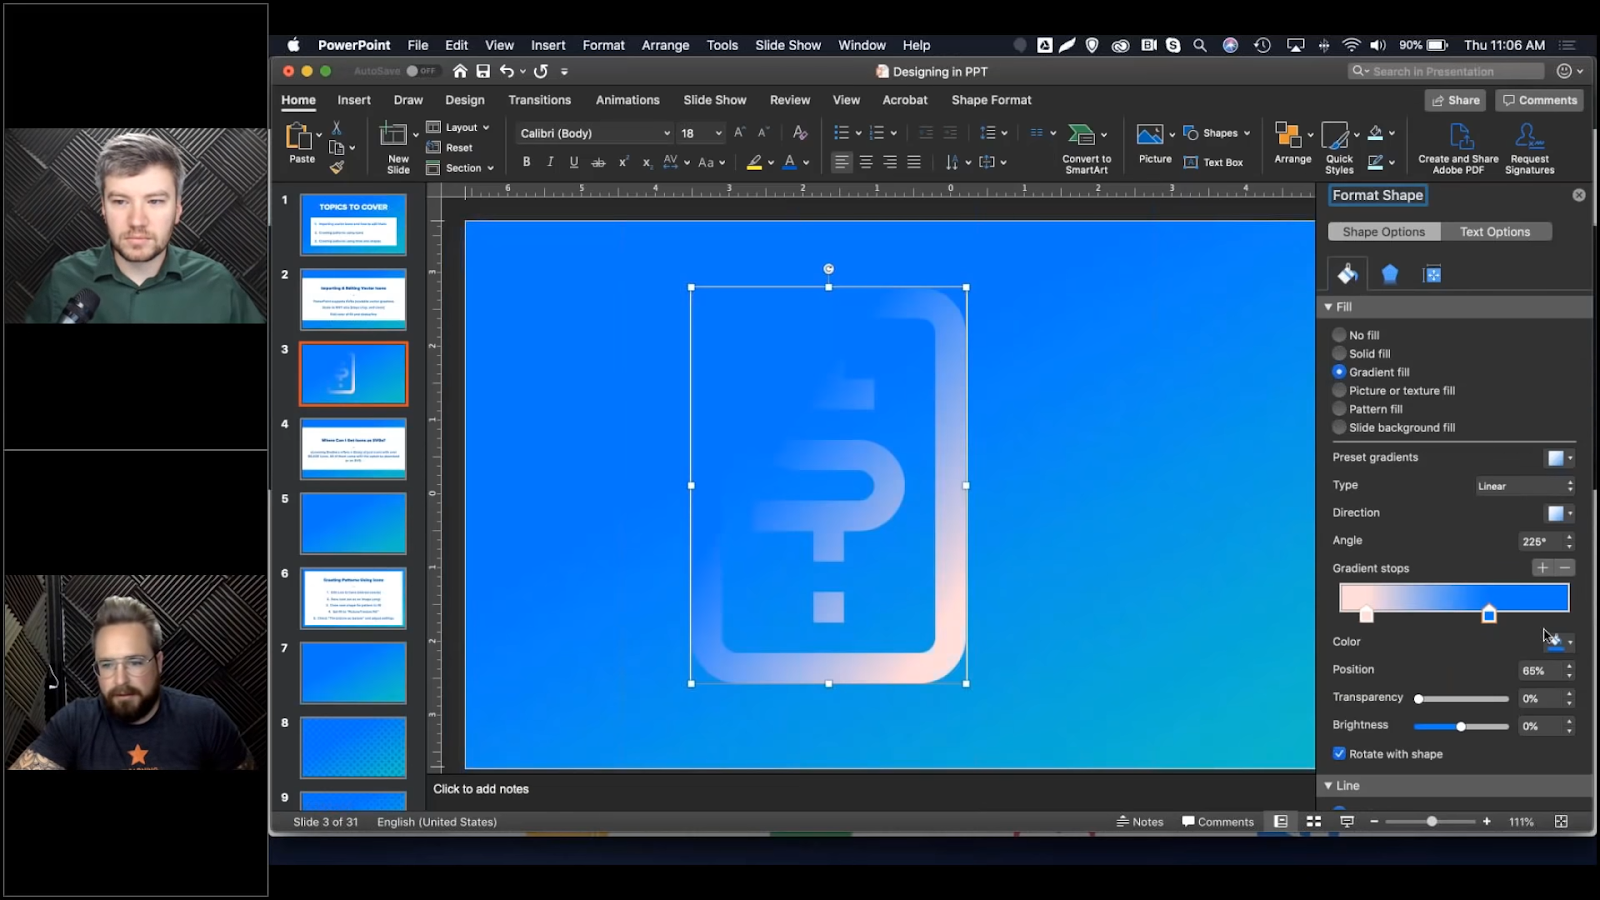The width and height of the screenshot is (1600, 900).
Task: Switch to Text Options tab
Action: 1494,232
